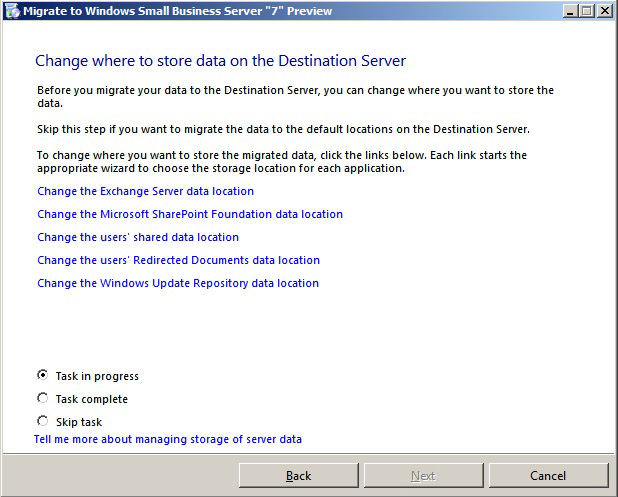Viewport: 618px width, 497px height.
Task: Open "Tell me more about managing storage" link
Action: click(168, 439)
